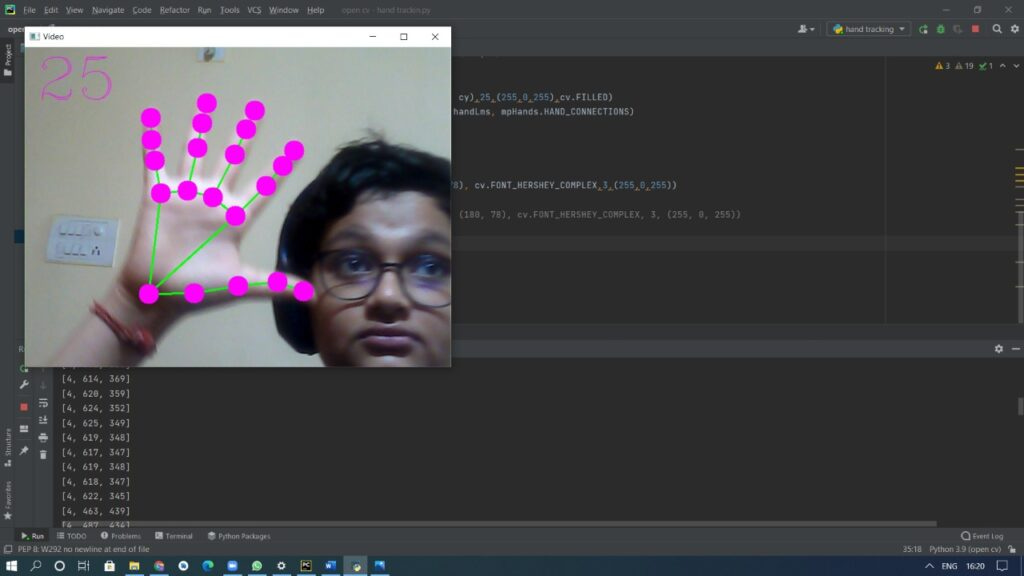Open the PyCharm Settings gear
This screenshot has width=1024, height=576.
pyautogui.click(x=1015, y=29)
